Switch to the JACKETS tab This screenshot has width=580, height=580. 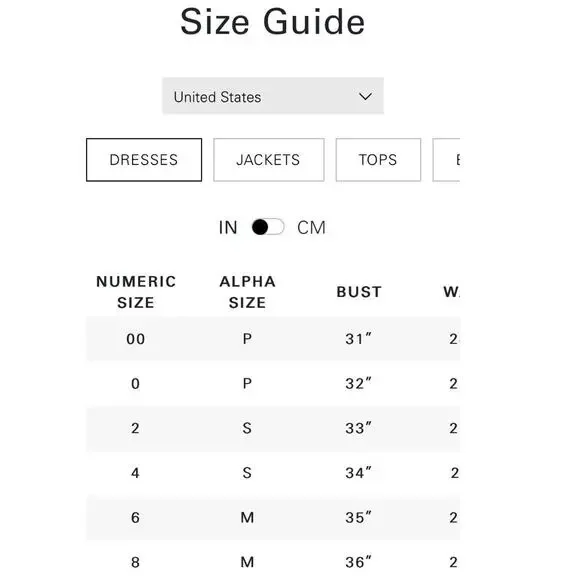click(x=269, y=160)
